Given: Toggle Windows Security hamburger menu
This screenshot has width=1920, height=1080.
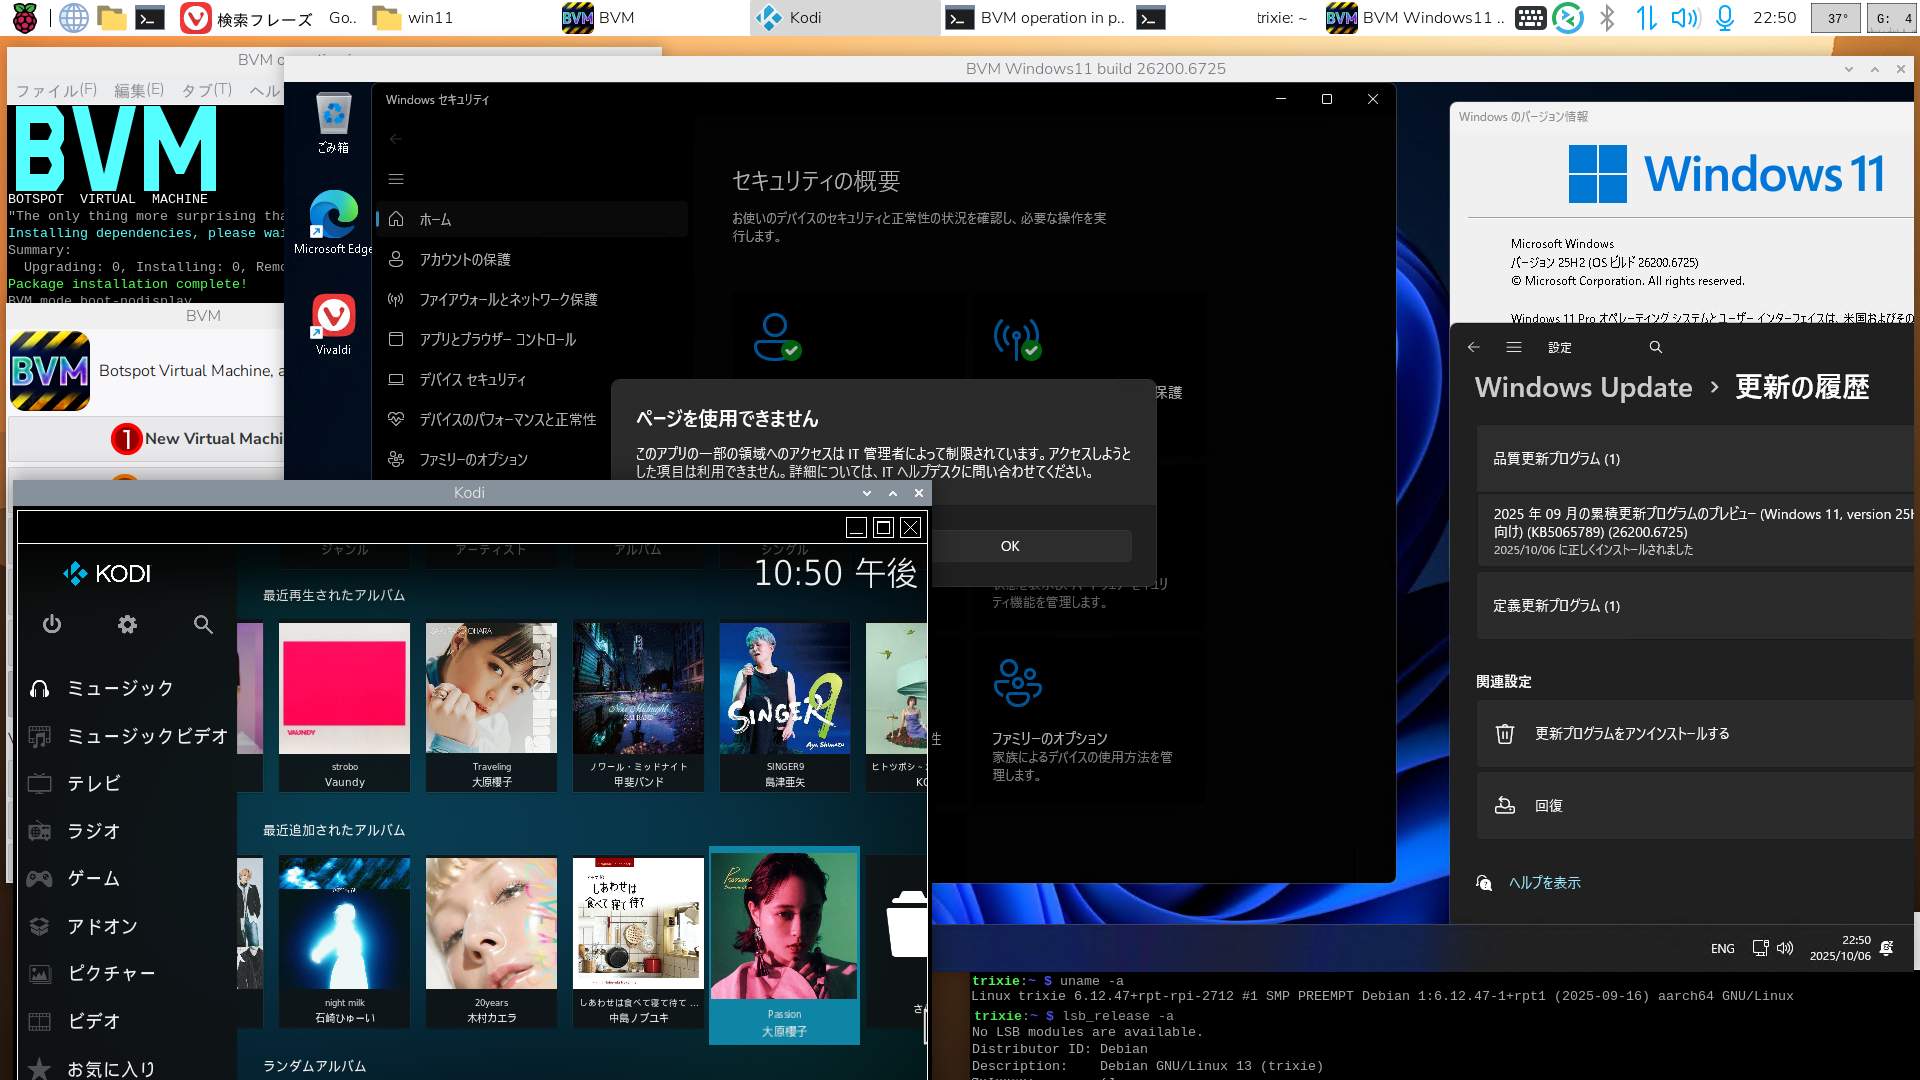Looking at the screenshot, I should [396, 179].
